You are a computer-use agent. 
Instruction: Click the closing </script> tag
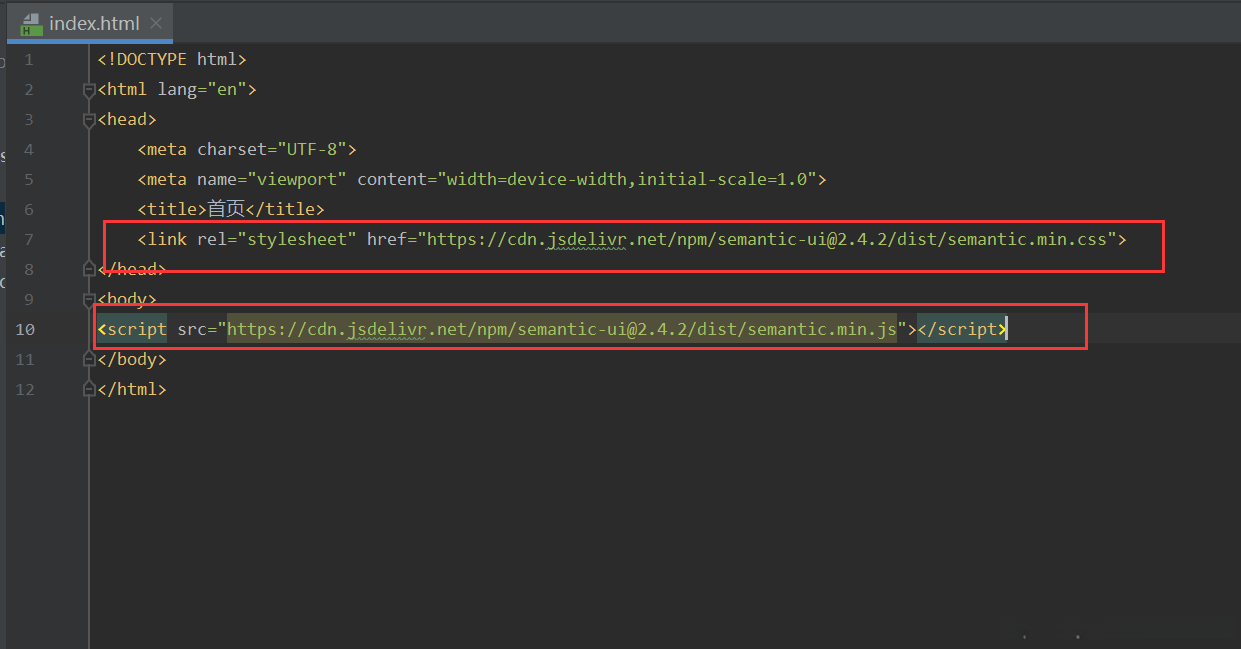(x=962, y=330)
